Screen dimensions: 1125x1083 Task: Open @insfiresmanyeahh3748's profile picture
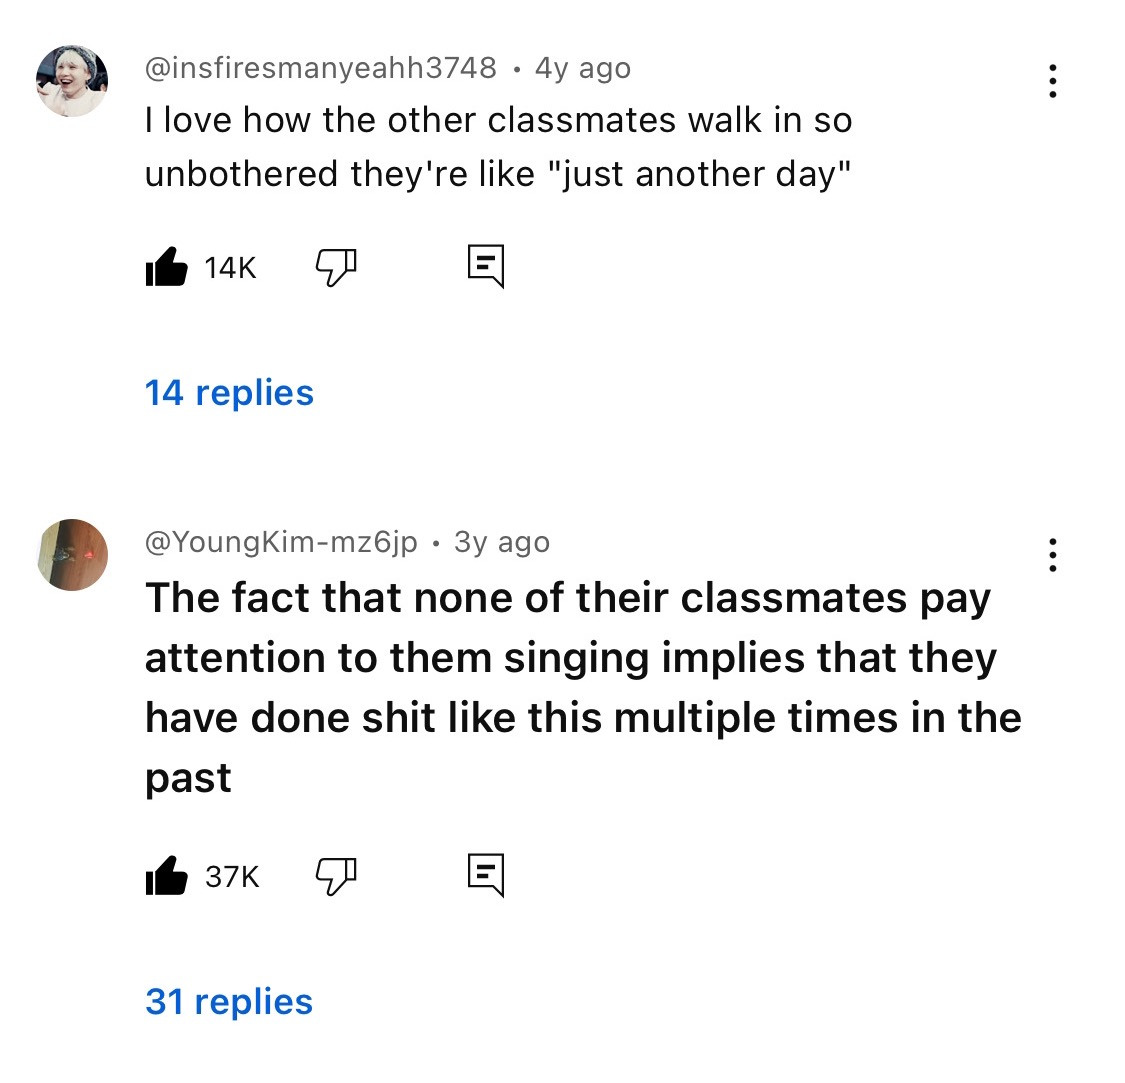pos(72,81)
